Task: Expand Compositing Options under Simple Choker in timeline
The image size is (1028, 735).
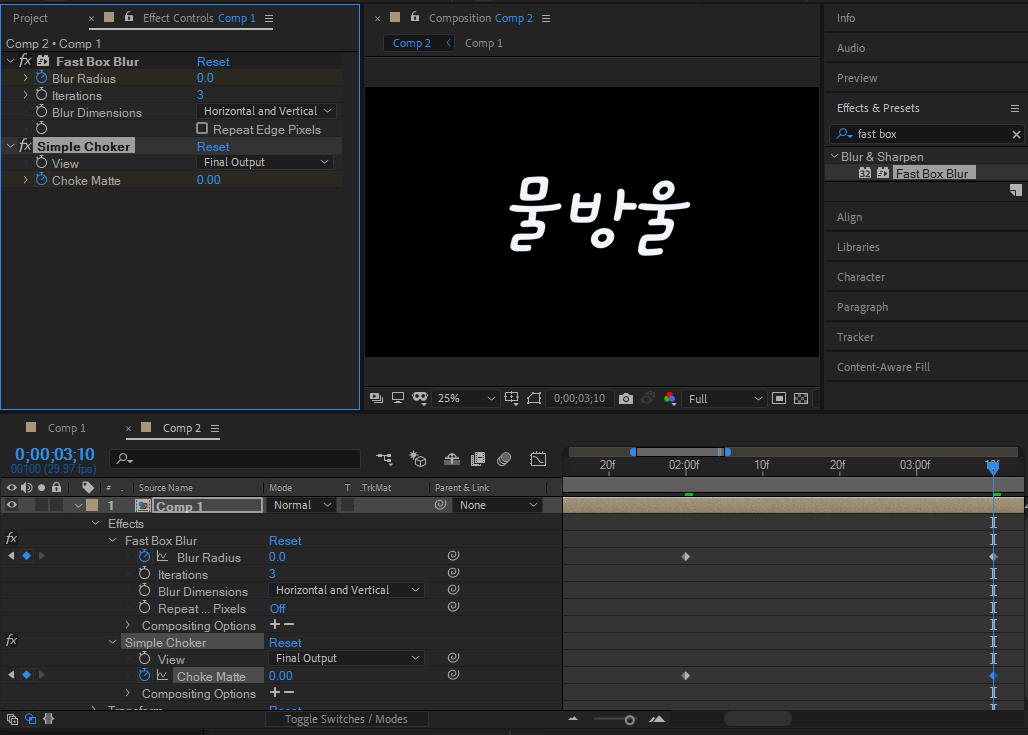Action: pos(127,692)
